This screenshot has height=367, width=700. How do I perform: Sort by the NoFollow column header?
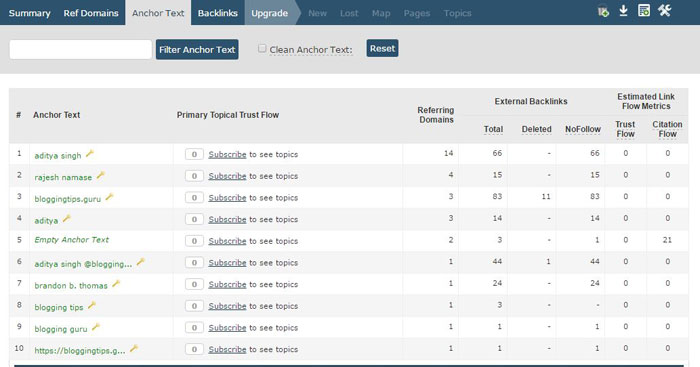point(583,129)
